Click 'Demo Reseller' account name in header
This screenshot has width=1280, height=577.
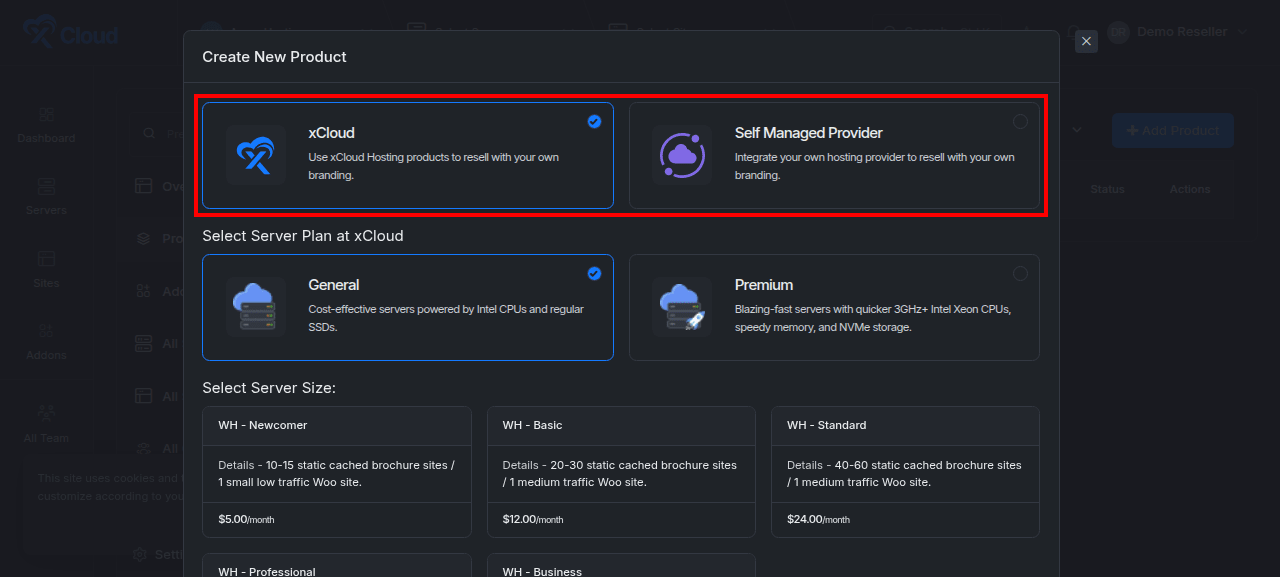tap(1182, 32)
